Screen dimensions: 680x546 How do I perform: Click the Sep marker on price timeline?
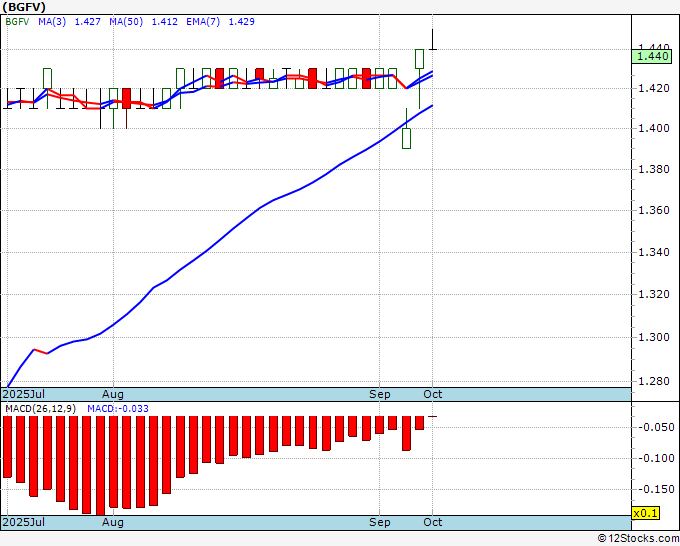click(x=379, y=394)
